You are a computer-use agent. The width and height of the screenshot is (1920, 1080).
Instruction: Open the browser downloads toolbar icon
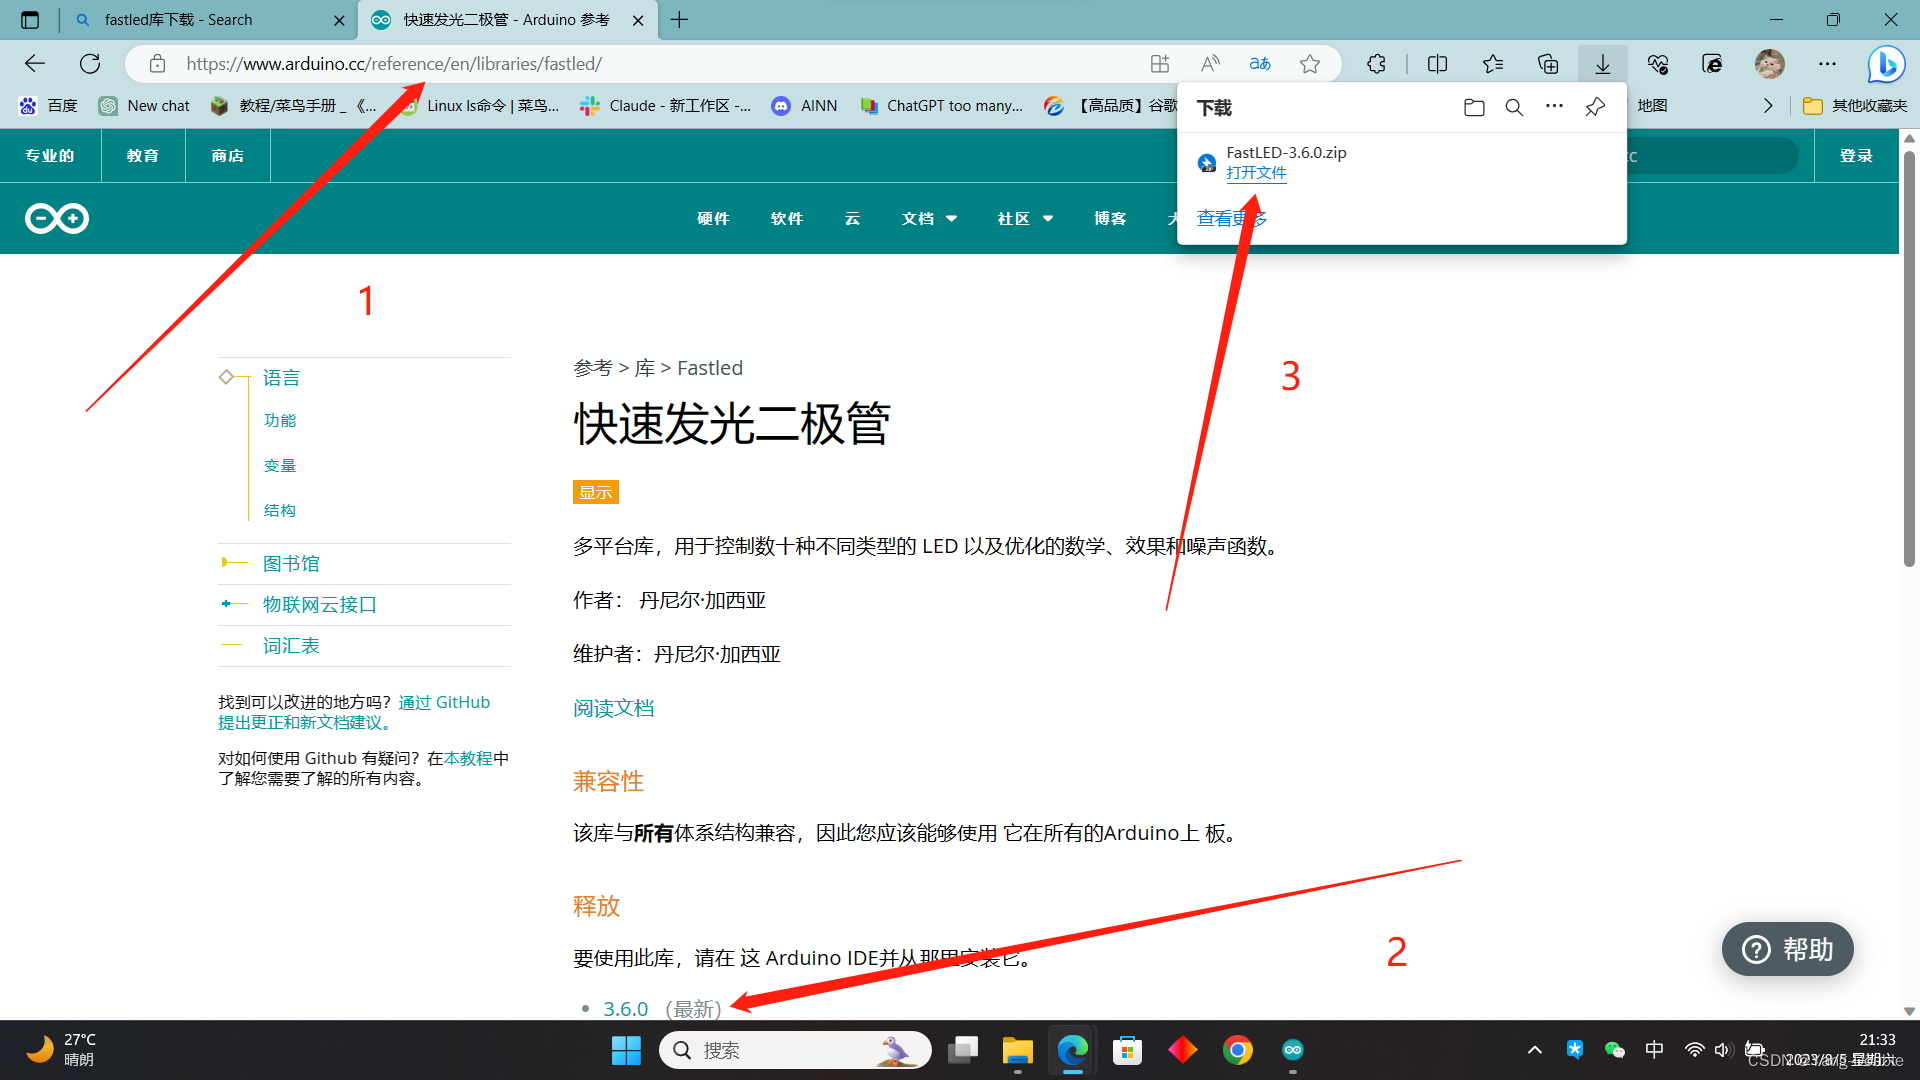pyautogui.click(x=1602, y=64)
